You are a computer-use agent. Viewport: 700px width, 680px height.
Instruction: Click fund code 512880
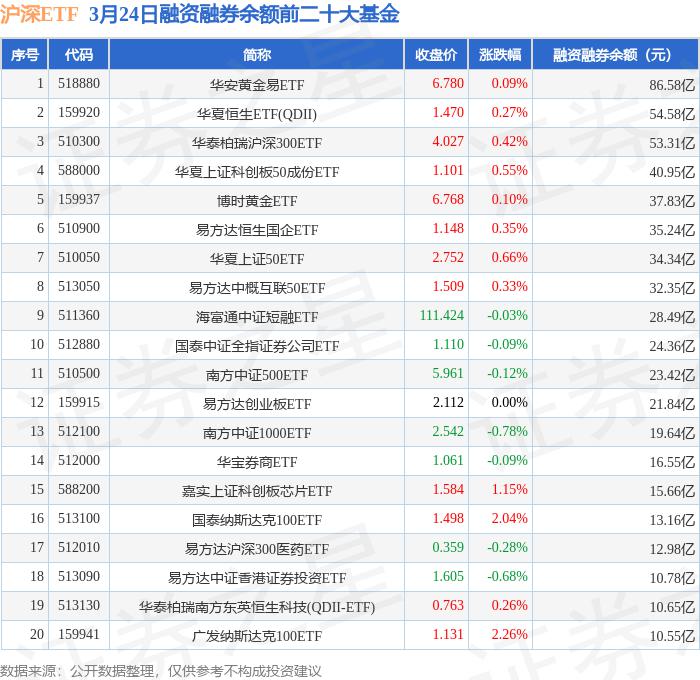tap(79, 345)
